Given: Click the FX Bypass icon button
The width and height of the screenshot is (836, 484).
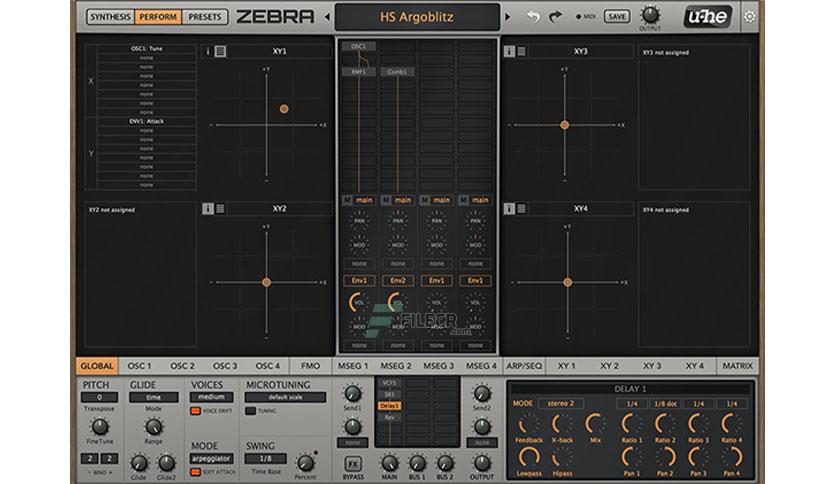Looking at the screenshot, I should pyautogui.click(x=353, y=463).
